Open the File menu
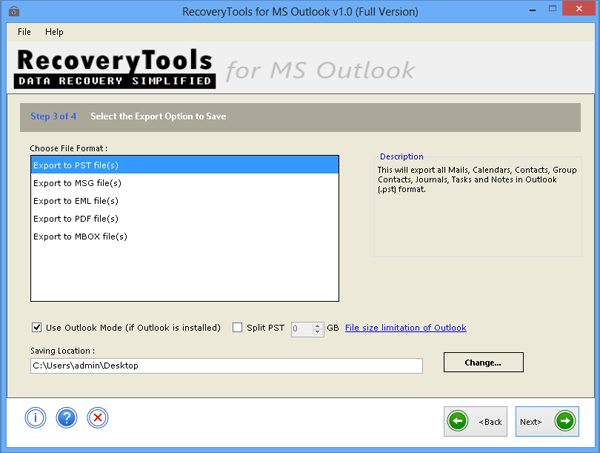 24,32
